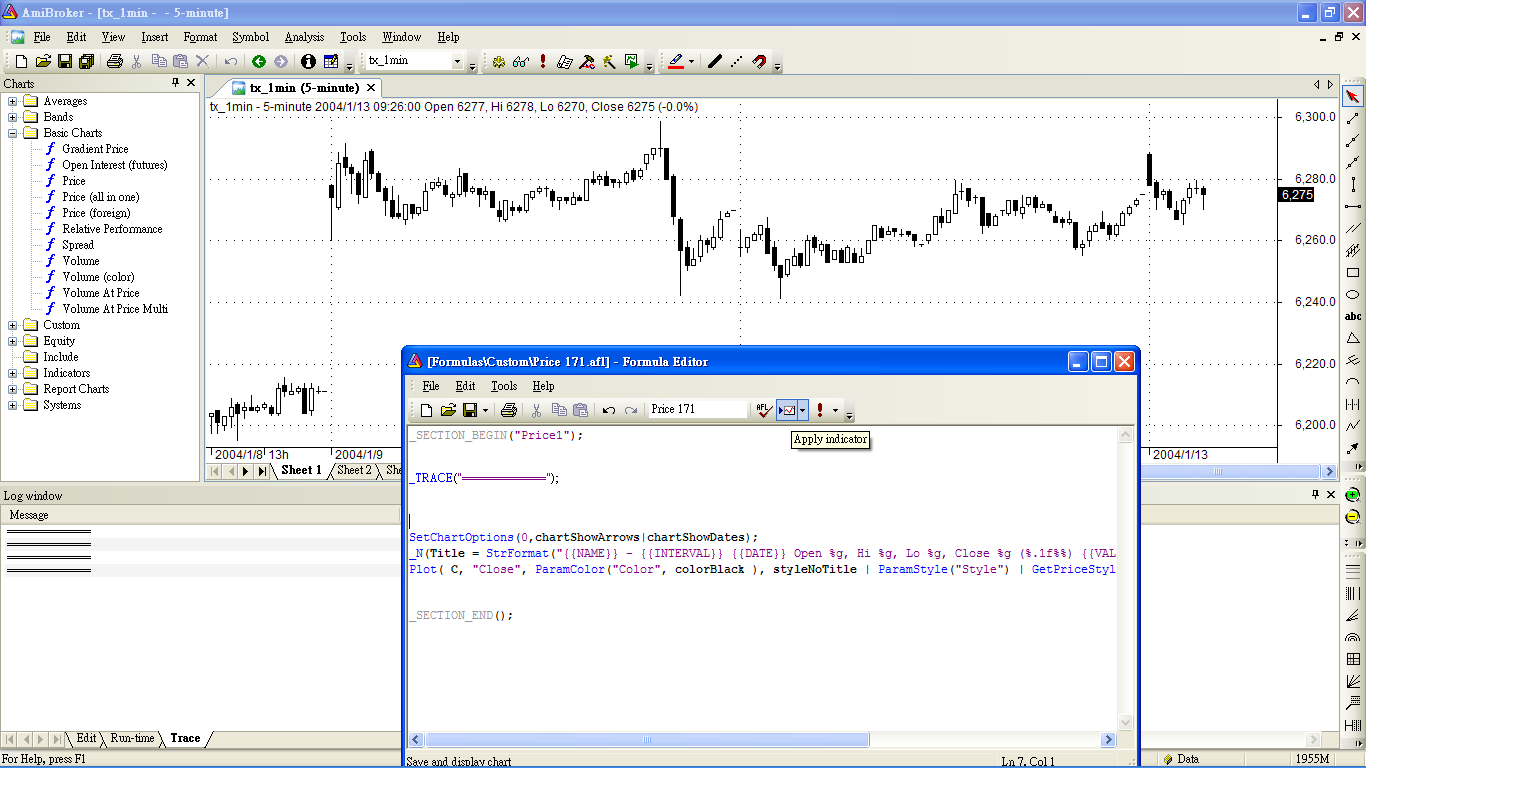Click the pen color red swatch icon
1534x805 pixels.
point(676,61)
